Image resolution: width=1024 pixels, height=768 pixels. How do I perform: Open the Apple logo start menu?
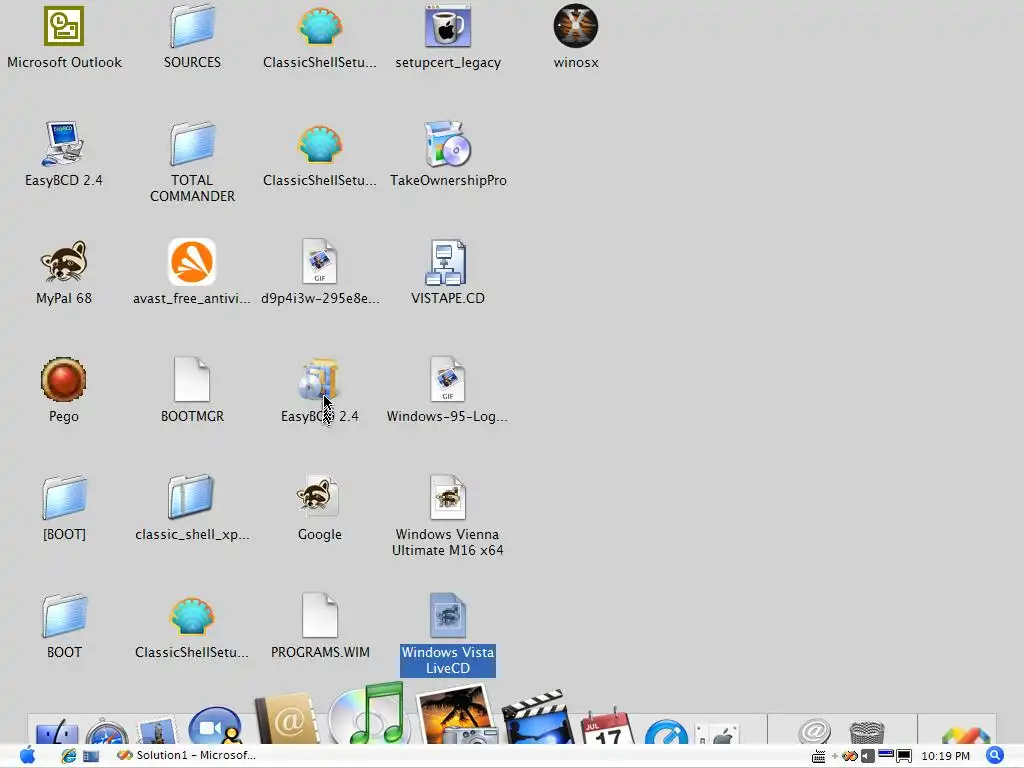[27, 756]
